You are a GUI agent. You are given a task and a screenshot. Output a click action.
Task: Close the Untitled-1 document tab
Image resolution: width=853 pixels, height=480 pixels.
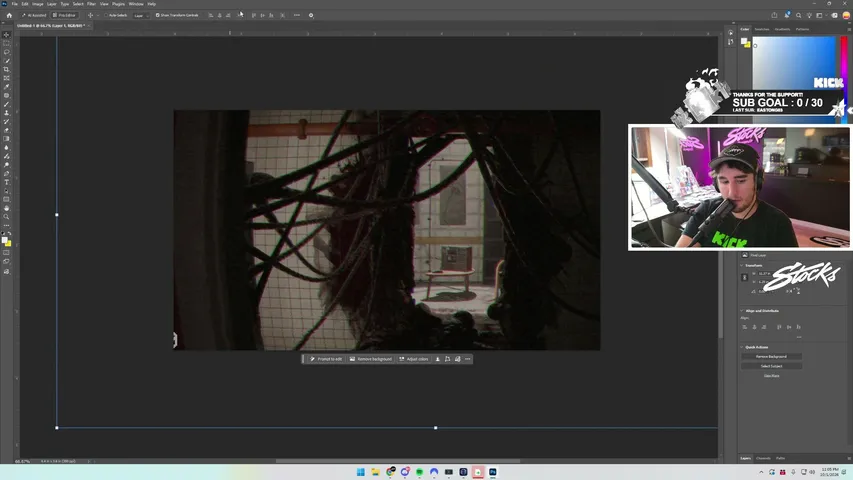[89, 26]
